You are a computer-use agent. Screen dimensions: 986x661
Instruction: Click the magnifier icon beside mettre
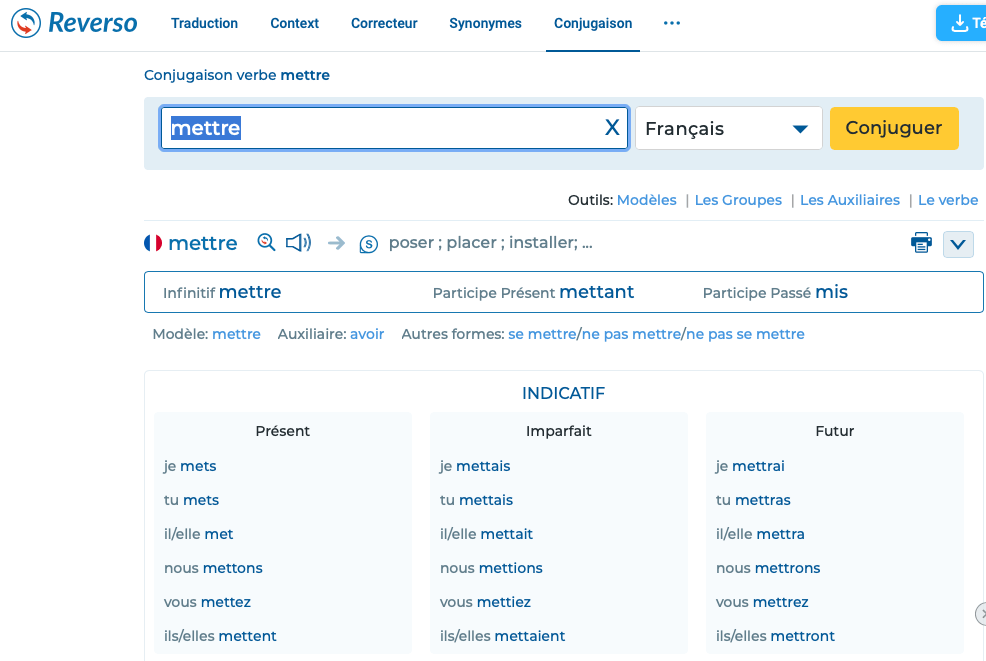[266, 242]
